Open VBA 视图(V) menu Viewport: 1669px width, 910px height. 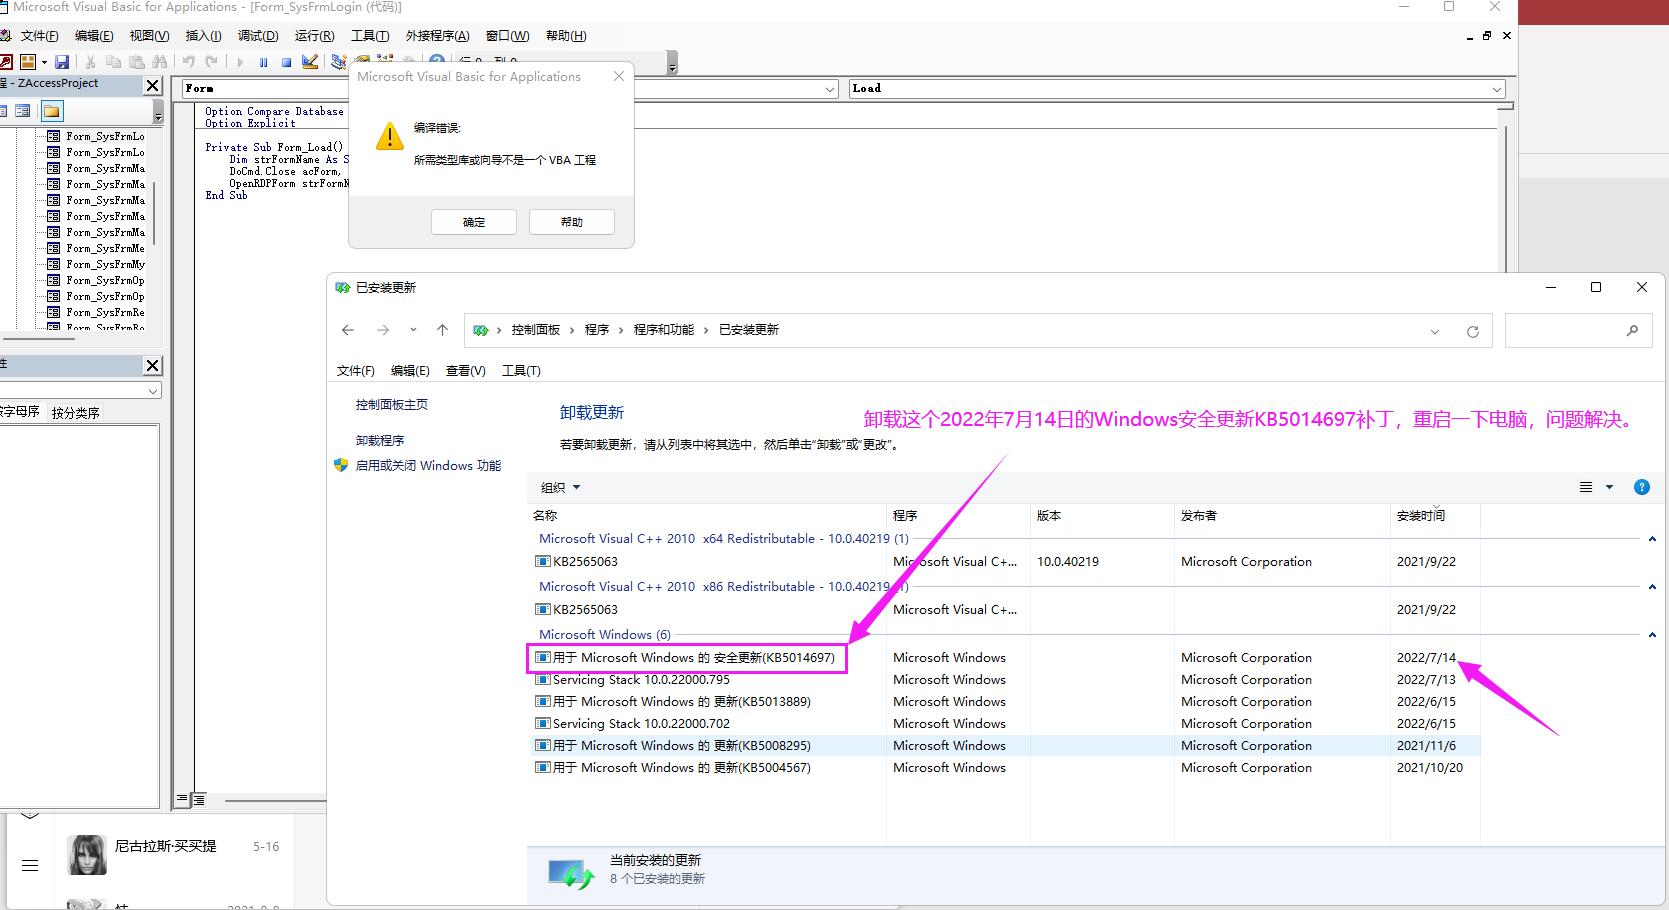pos(149,36)
